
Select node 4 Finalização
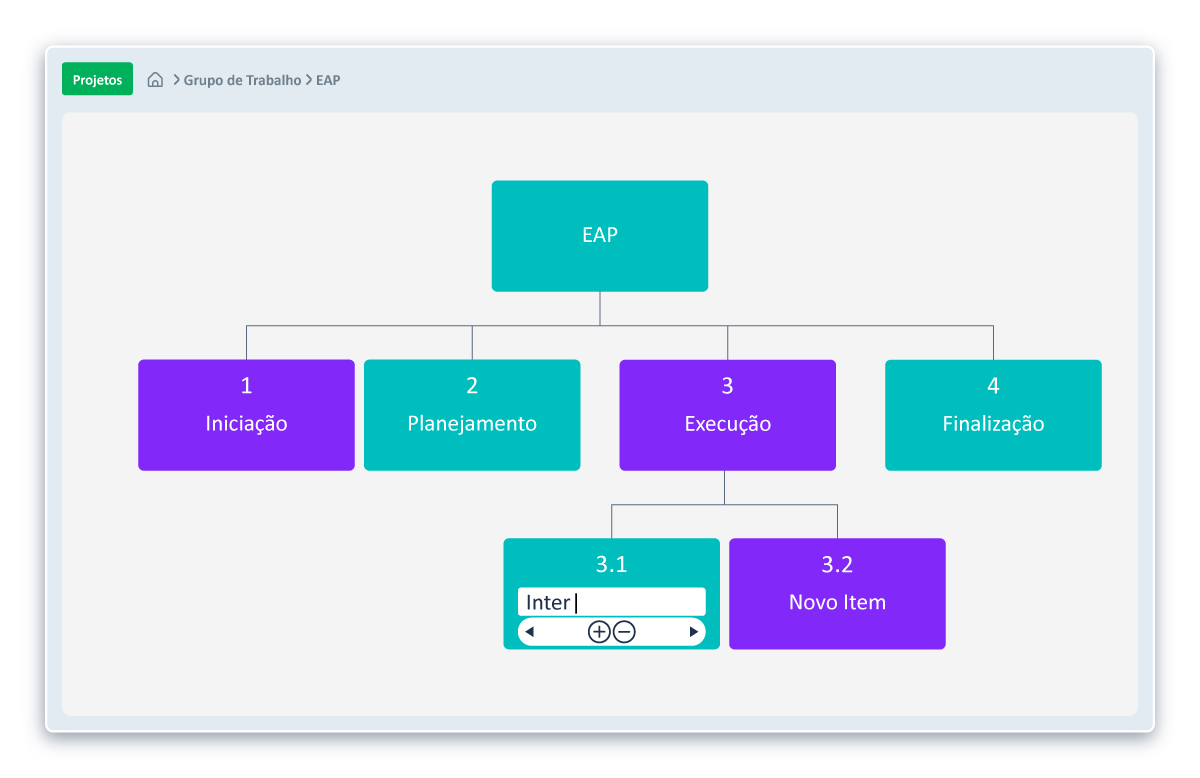(993, 415)
